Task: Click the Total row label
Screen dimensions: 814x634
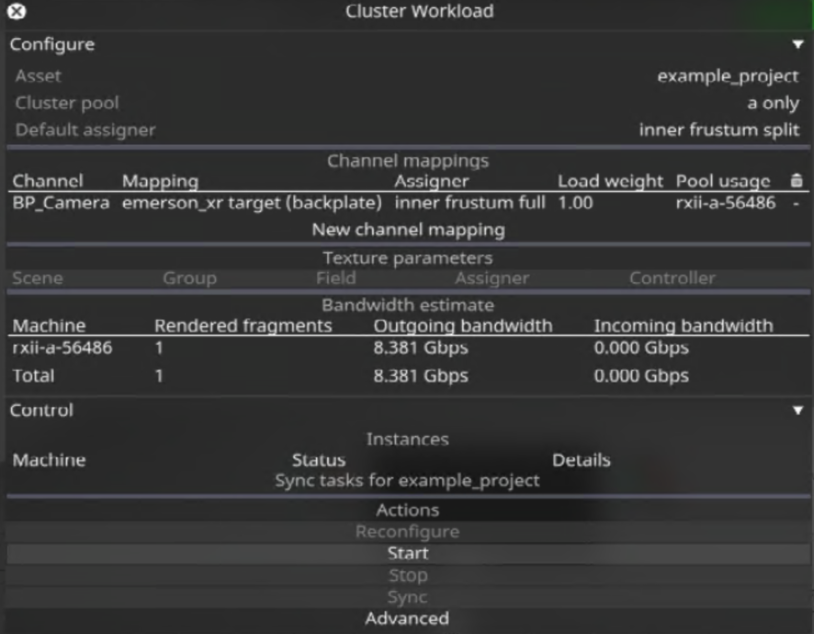Action: pos(33,375)
